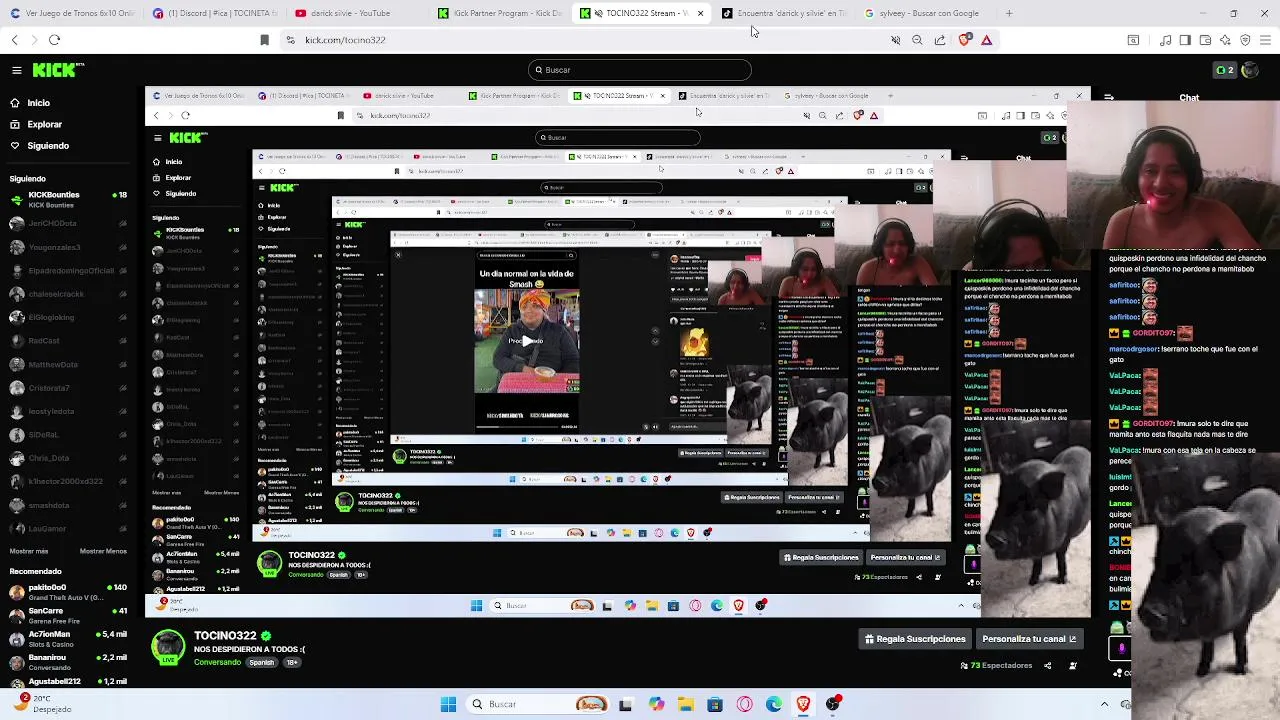The height and width of the screenshot is (720, 1280).
Task: Open a new browser tab
Action: point(1009,13)
